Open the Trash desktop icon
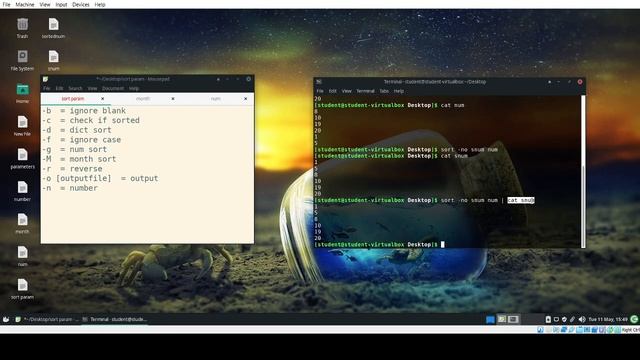This screenshot has height=360, width=640. tap(22, 28)
